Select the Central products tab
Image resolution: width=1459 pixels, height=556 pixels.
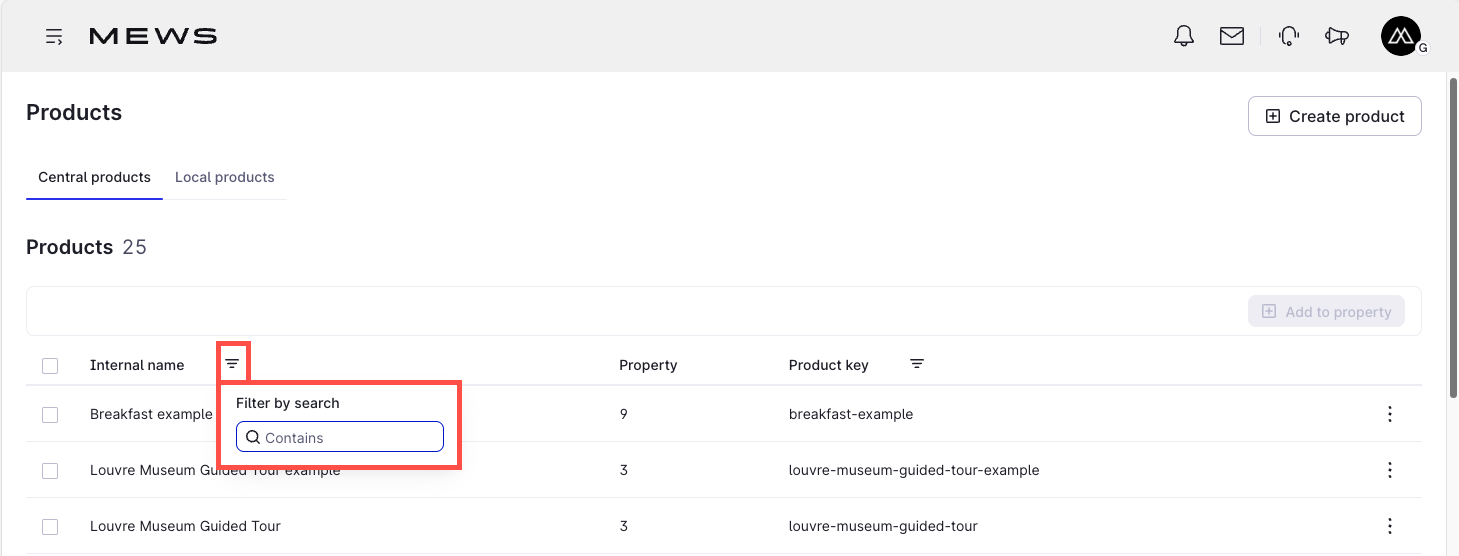click(x=94, y=177)
